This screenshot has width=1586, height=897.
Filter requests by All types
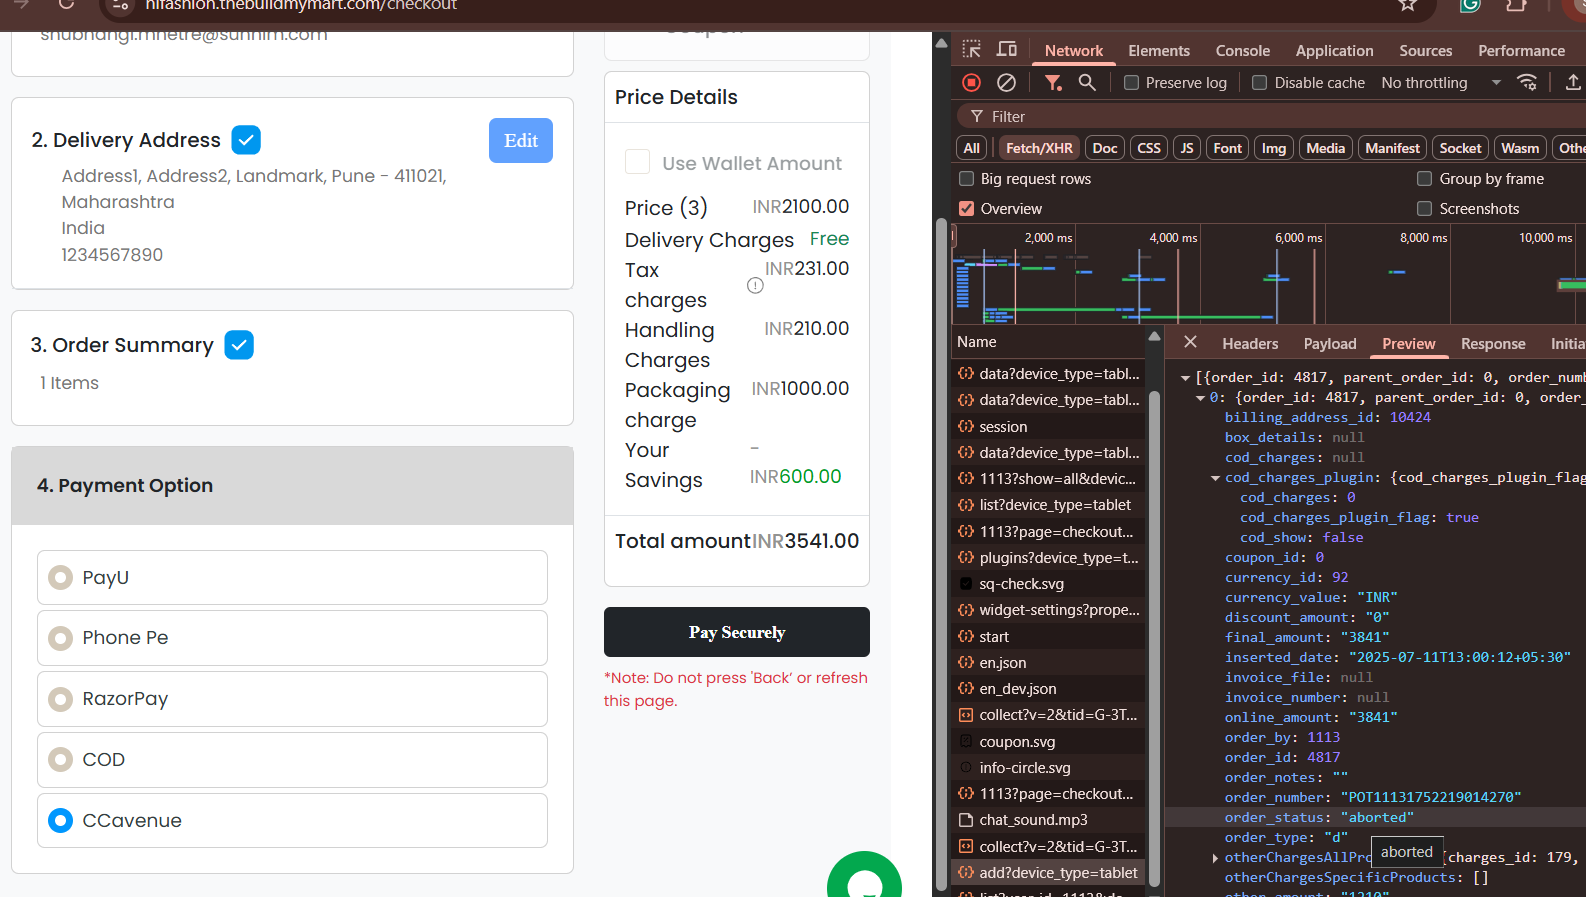point(971,148)
